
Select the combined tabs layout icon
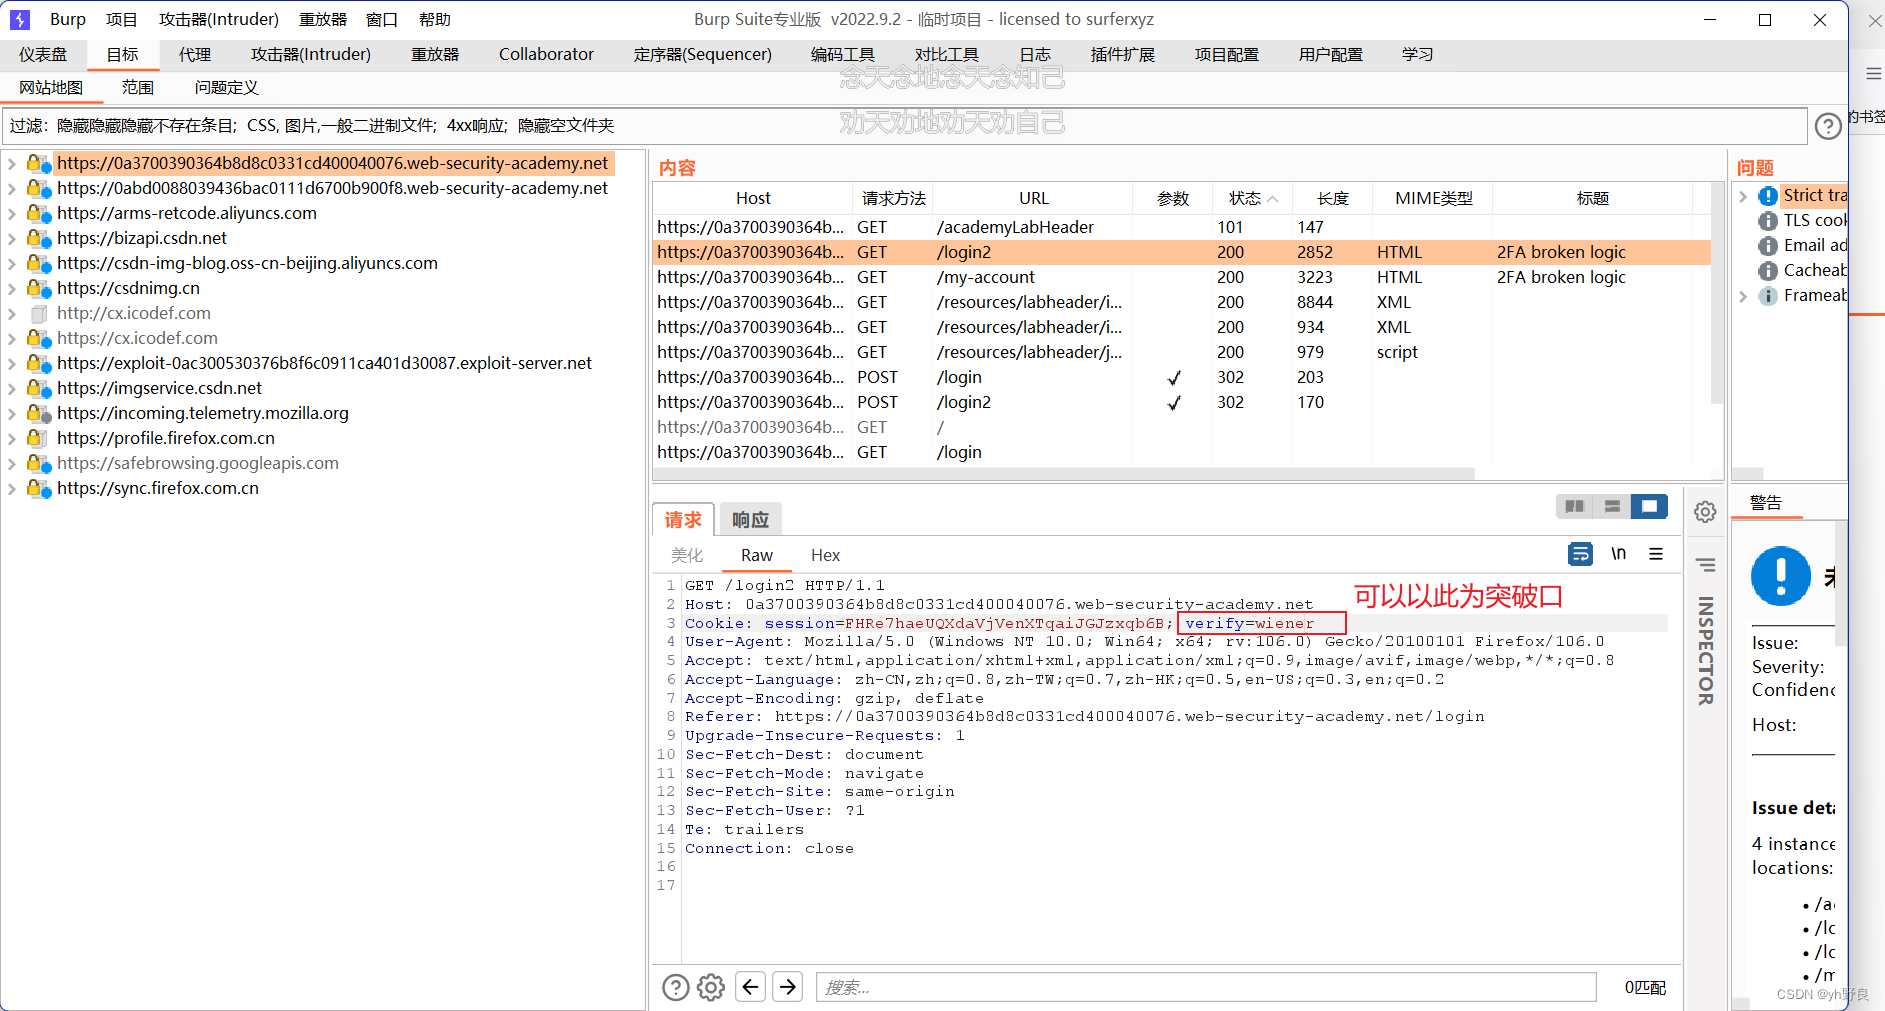tap(1649, 506)
